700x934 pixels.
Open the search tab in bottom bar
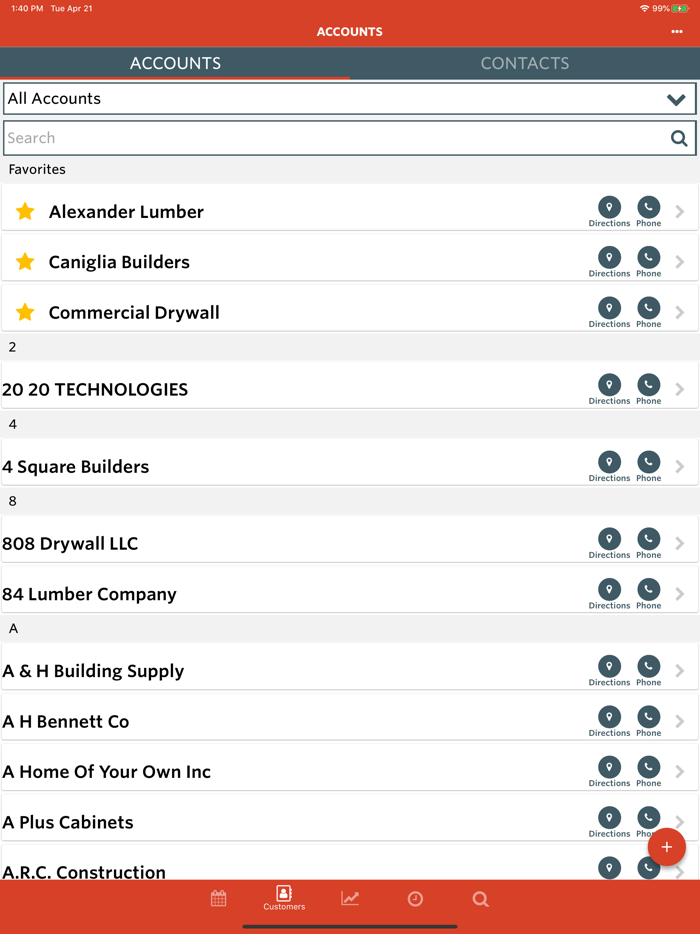coord(481,898)
